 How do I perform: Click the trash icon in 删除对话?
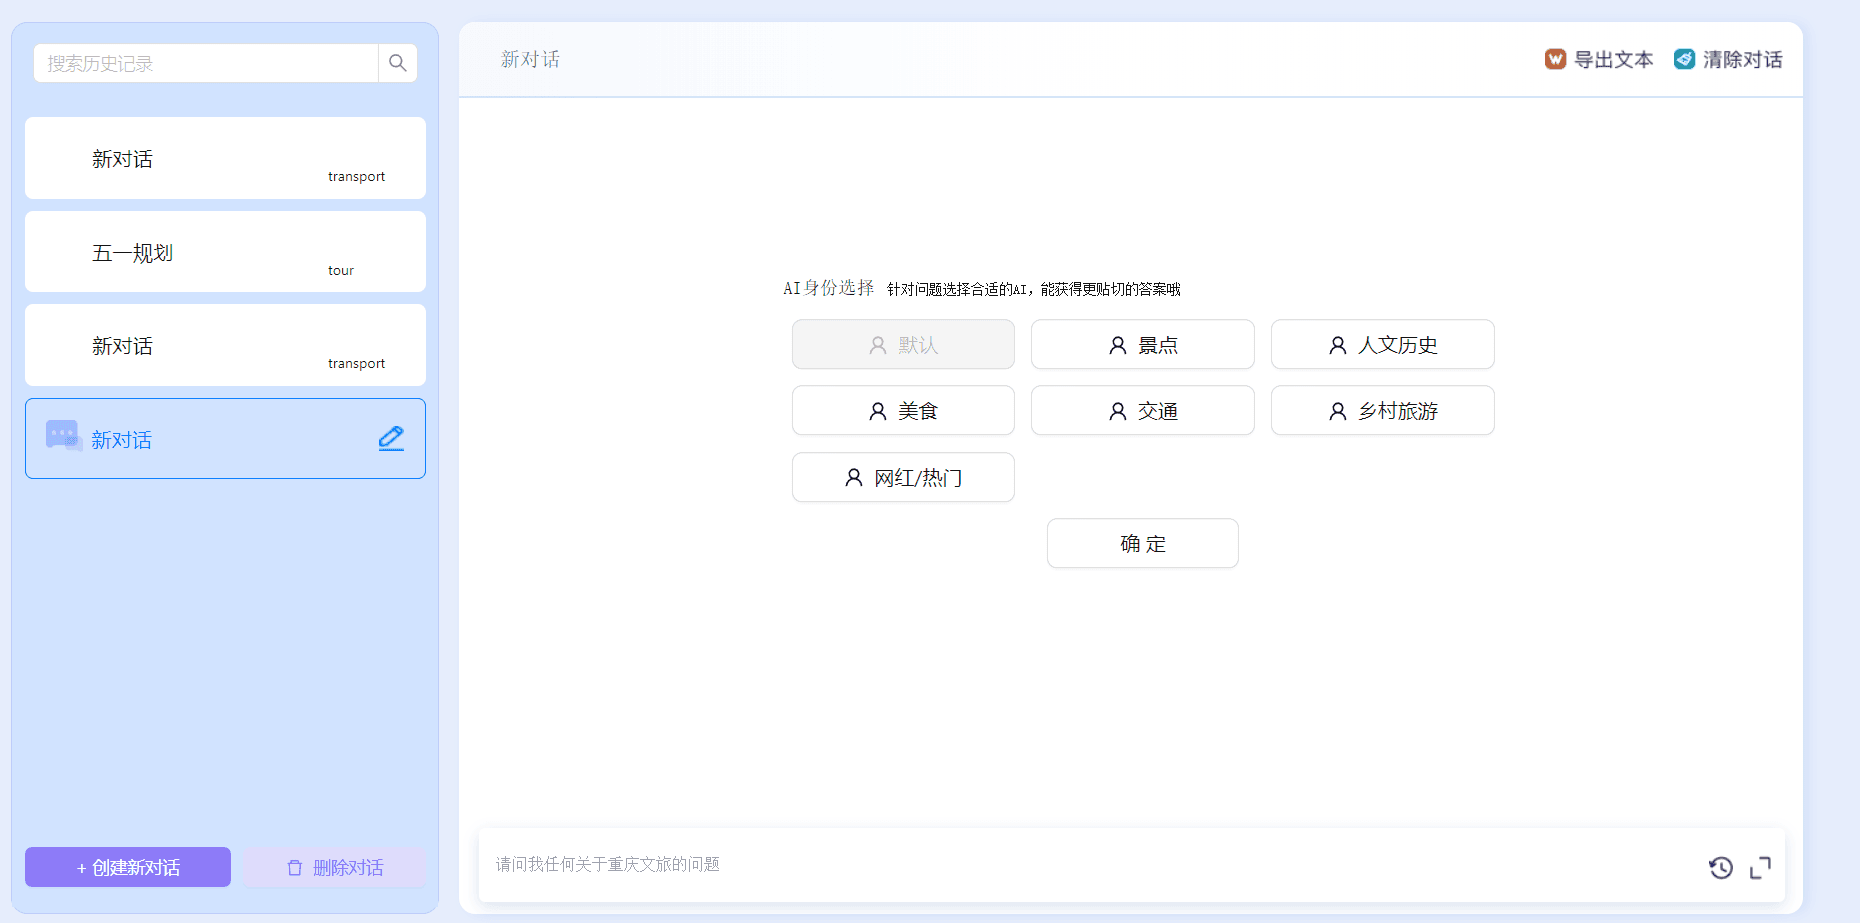[x=295, y=868]
